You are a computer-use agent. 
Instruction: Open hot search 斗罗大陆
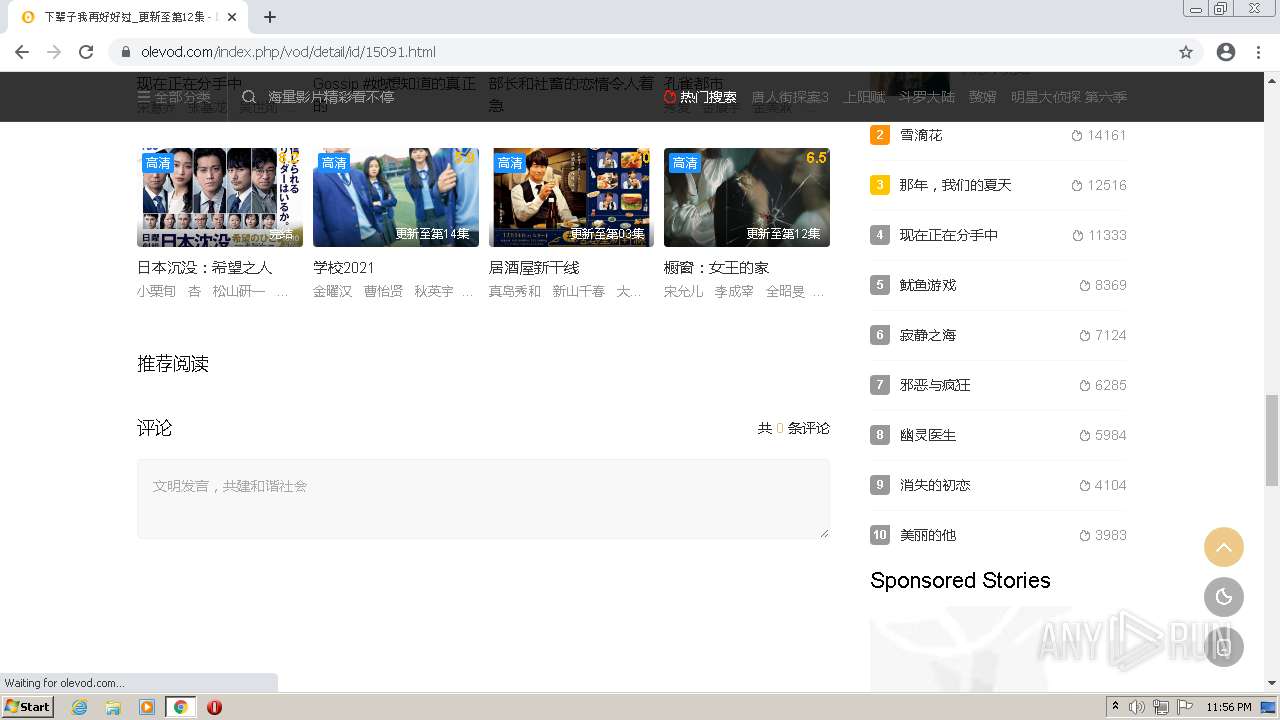(x=927, y=97)
